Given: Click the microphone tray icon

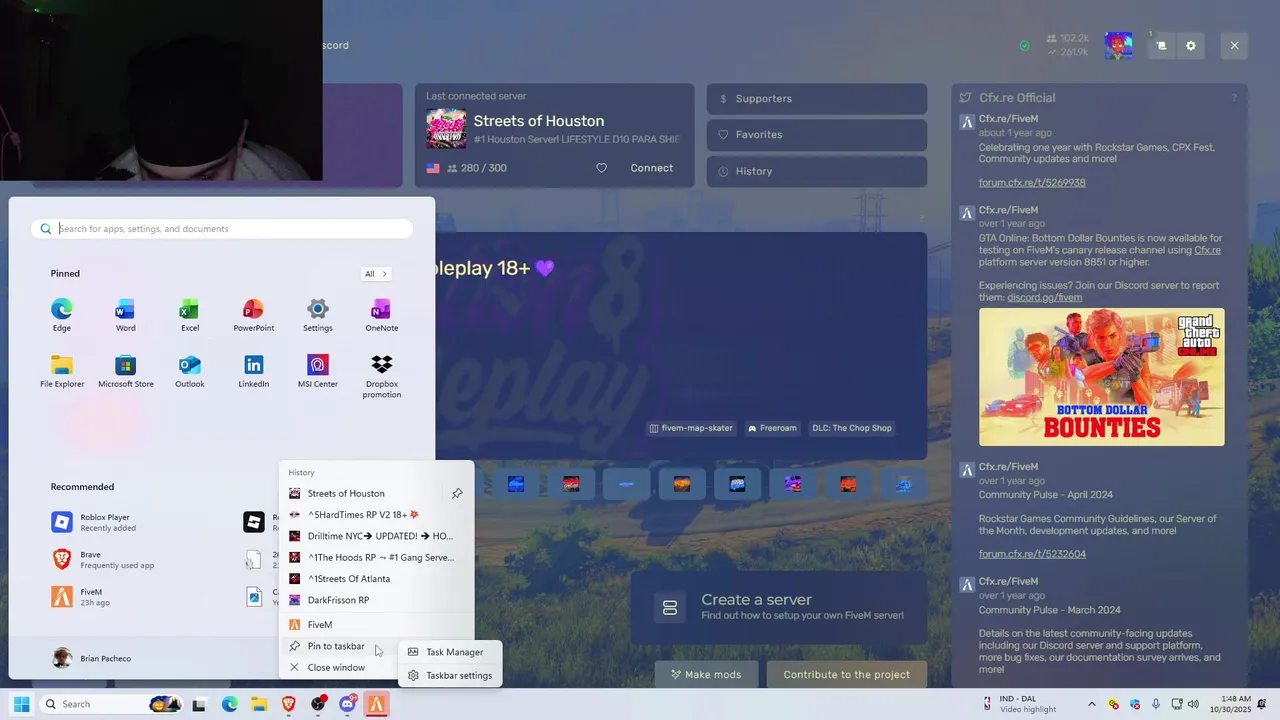Looking at the screenshot, I should (x=1156, y=704).
